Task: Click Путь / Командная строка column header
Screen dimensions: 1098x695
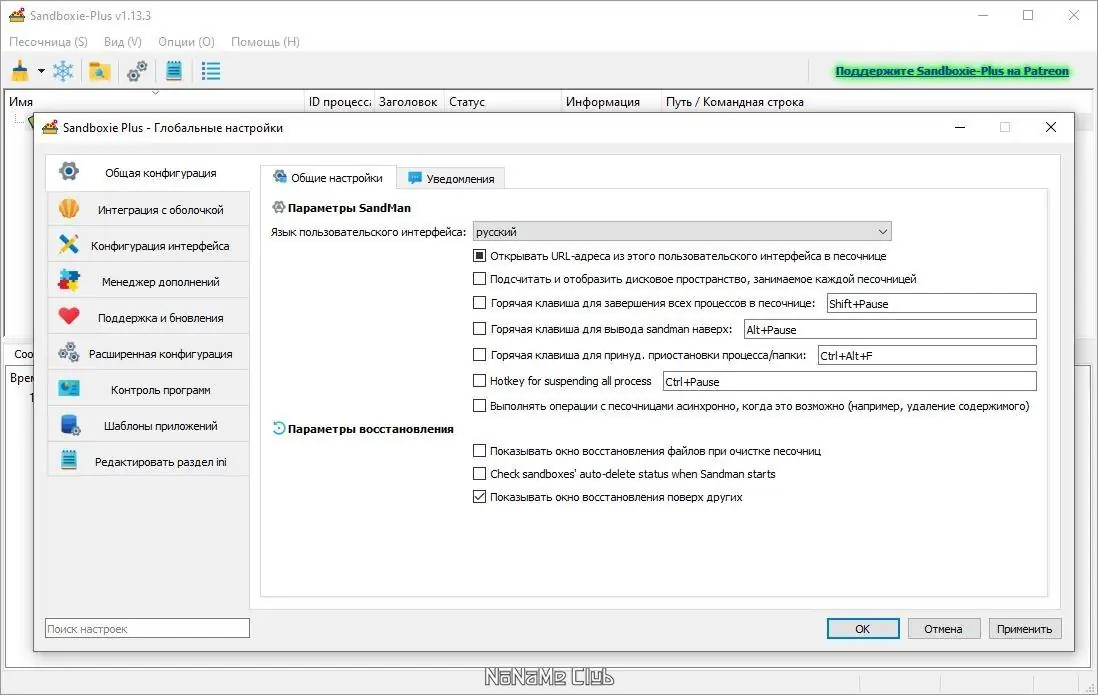Action: (877, 102)
